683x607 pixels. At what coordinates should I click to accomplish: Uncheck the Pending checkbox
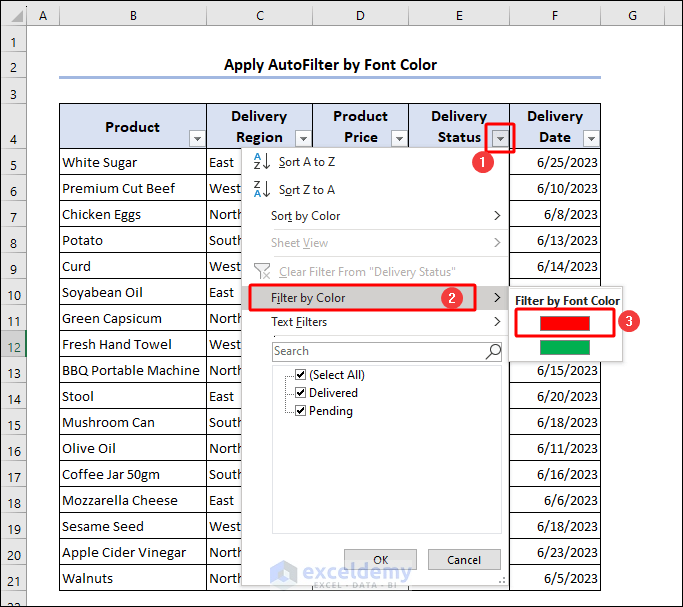tap(301, 411)
